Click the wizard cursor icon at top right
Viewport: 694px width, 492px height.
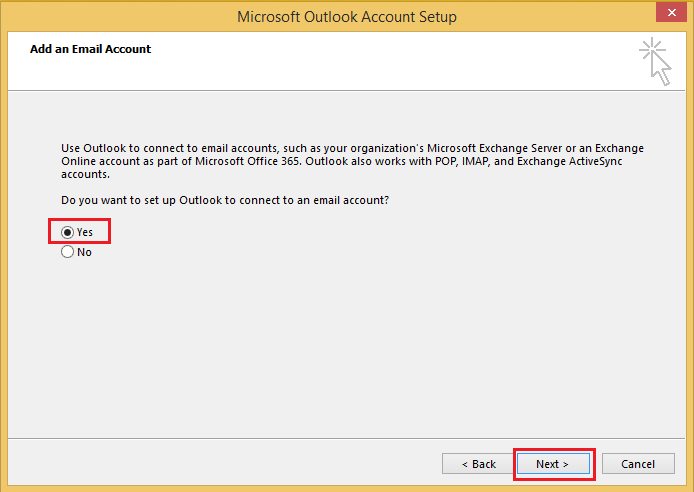(x=655, y=62)
